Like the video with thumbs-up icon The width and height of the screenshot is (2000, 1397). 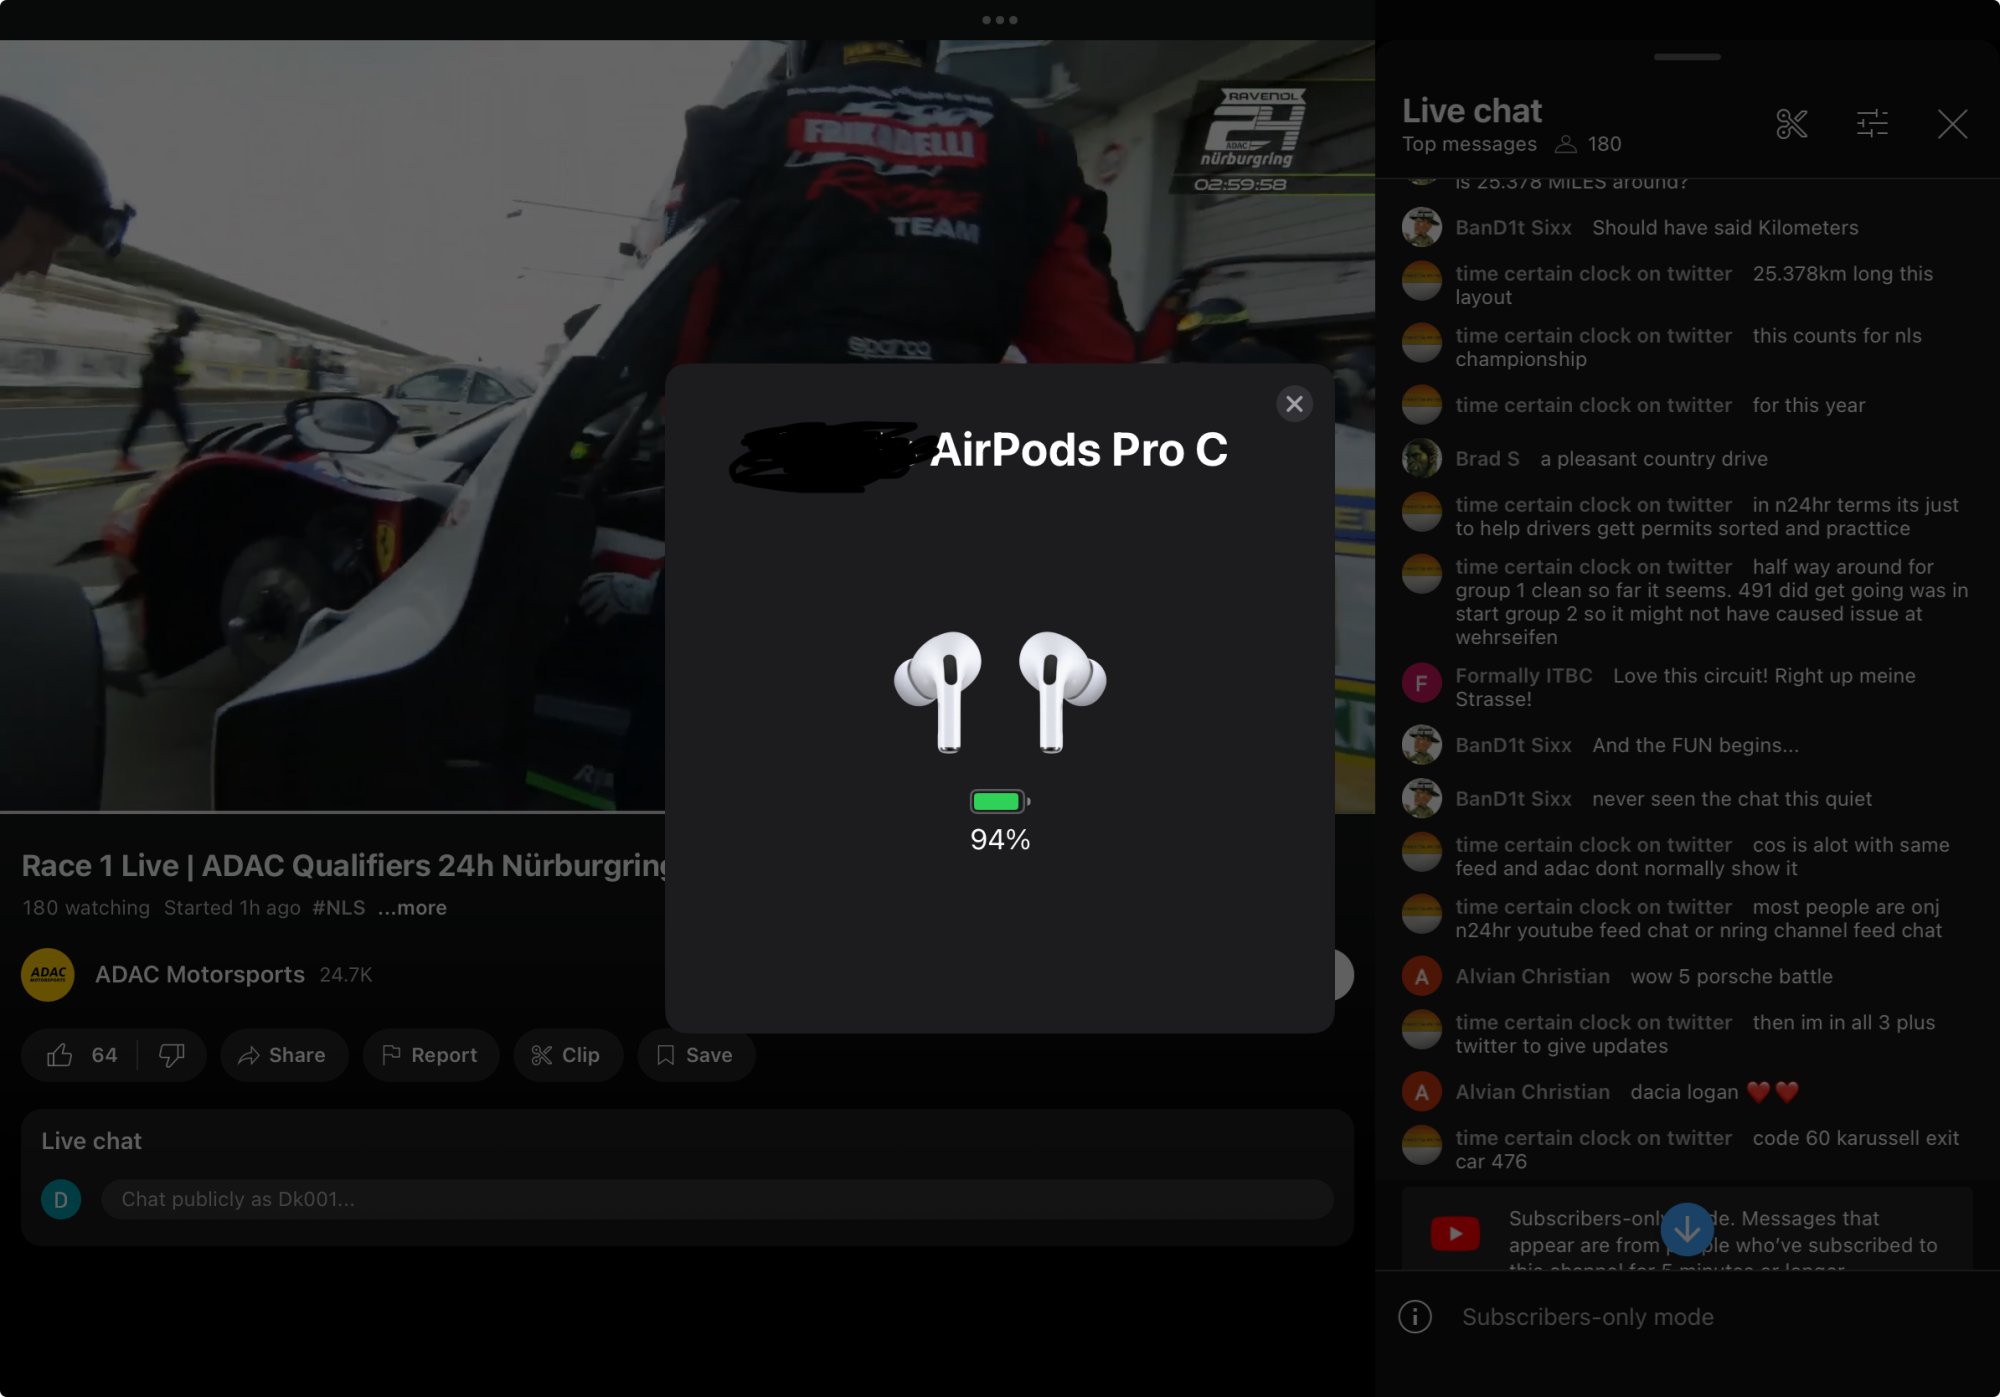pos(60,1055)
